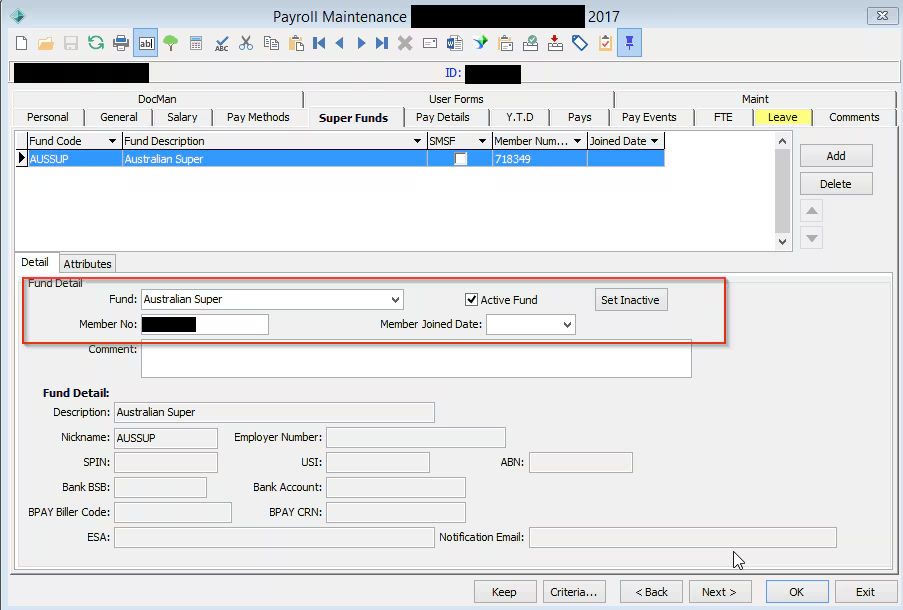Click the tray with green check icon
This screenshot has height=610, width=903.
click(530, 43)
